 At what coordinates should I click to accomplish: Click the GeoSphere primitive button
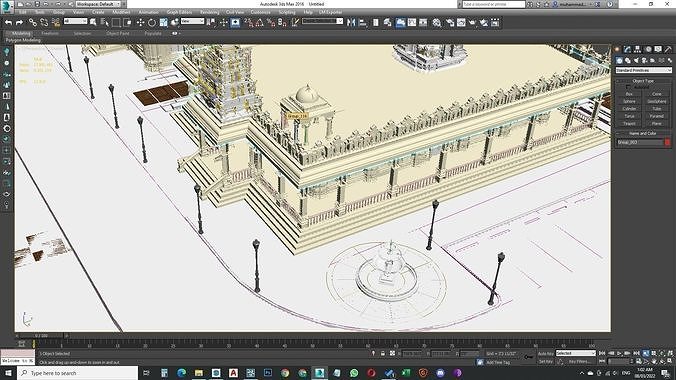coord(657,101)
